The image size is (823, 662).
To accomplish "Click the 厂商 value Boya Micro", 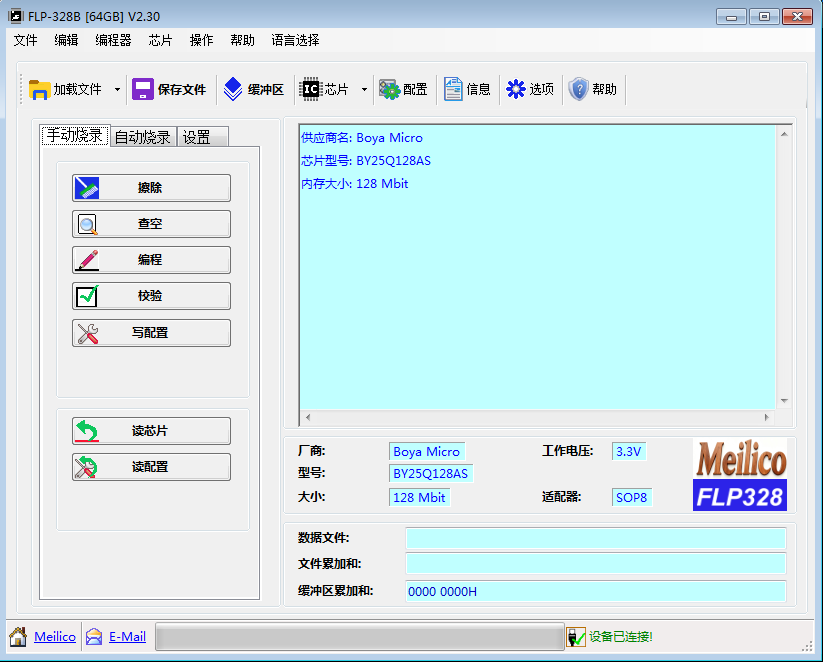I will [427, 451].
